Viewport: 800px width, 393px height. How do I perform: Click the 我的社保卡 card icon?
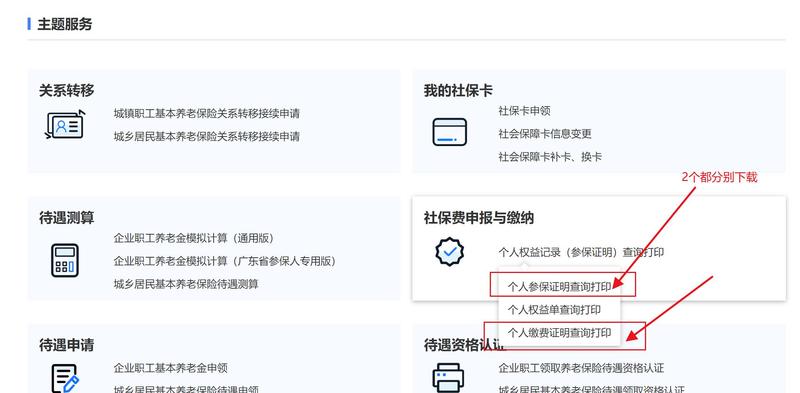click(449, 132)
